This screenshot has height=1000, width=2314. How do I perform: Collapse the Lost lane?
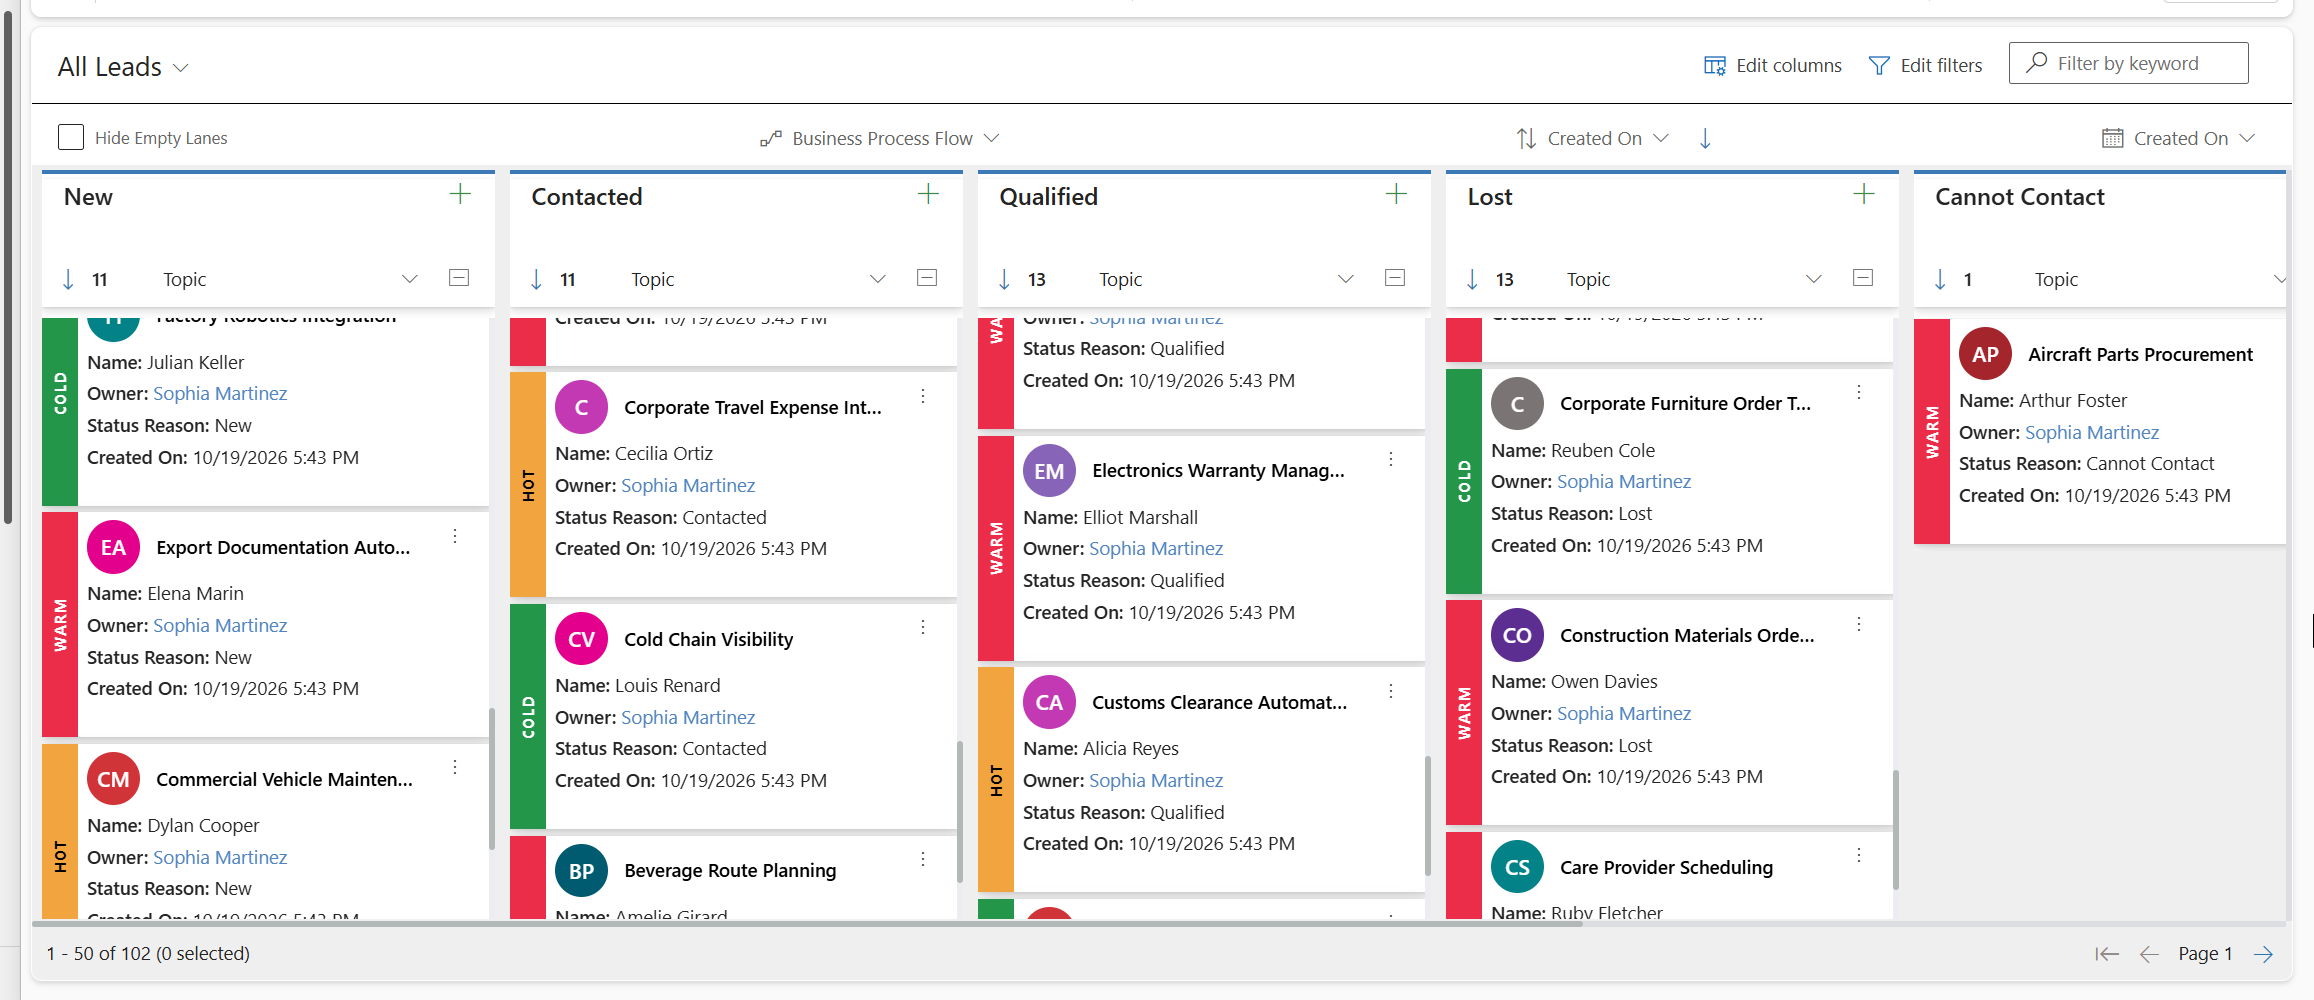(1863, 278)
